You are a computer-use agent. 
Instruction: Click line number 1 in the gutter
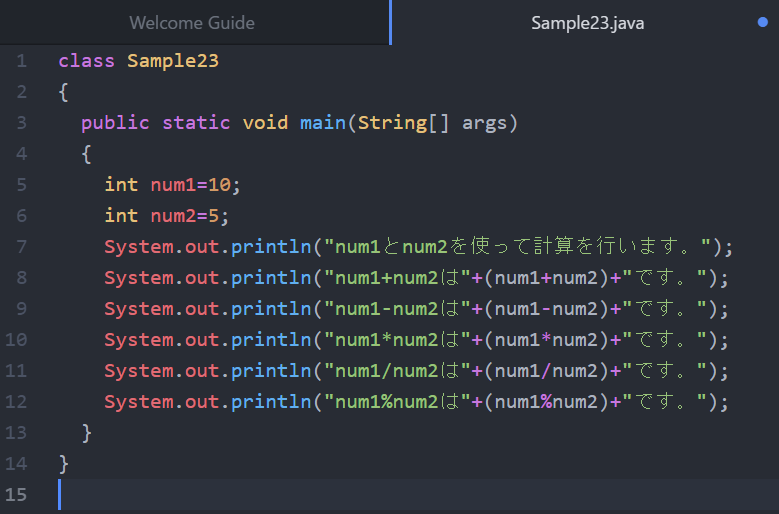(x=21, y=61)
